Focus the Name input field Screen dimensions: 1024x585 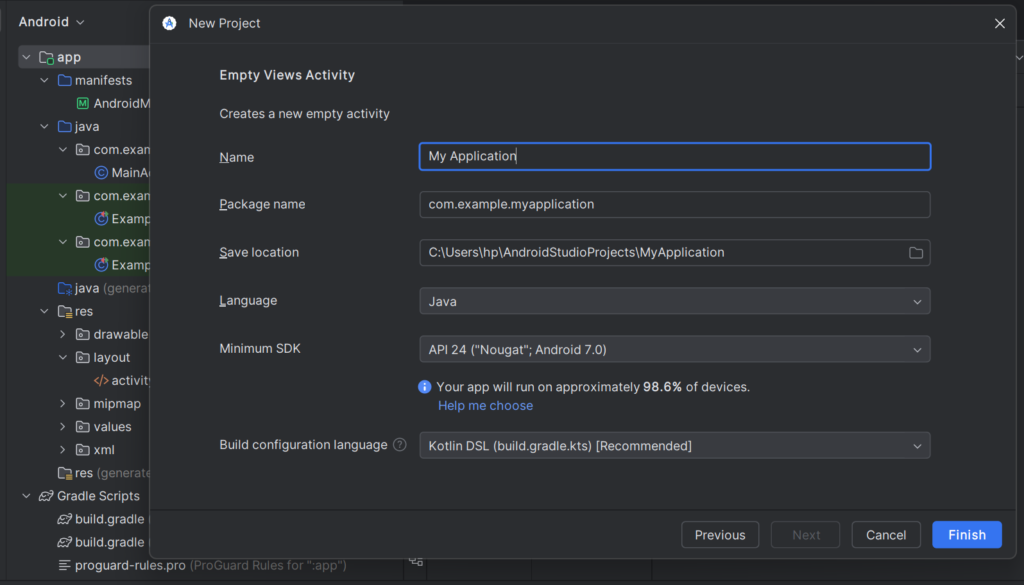(675, 156)
